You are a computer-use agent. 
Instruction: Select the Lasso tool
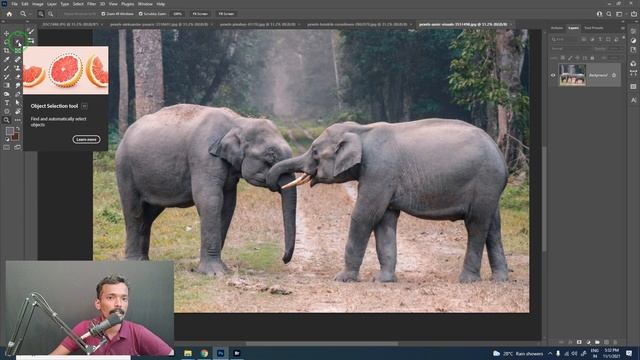(6, 42)
